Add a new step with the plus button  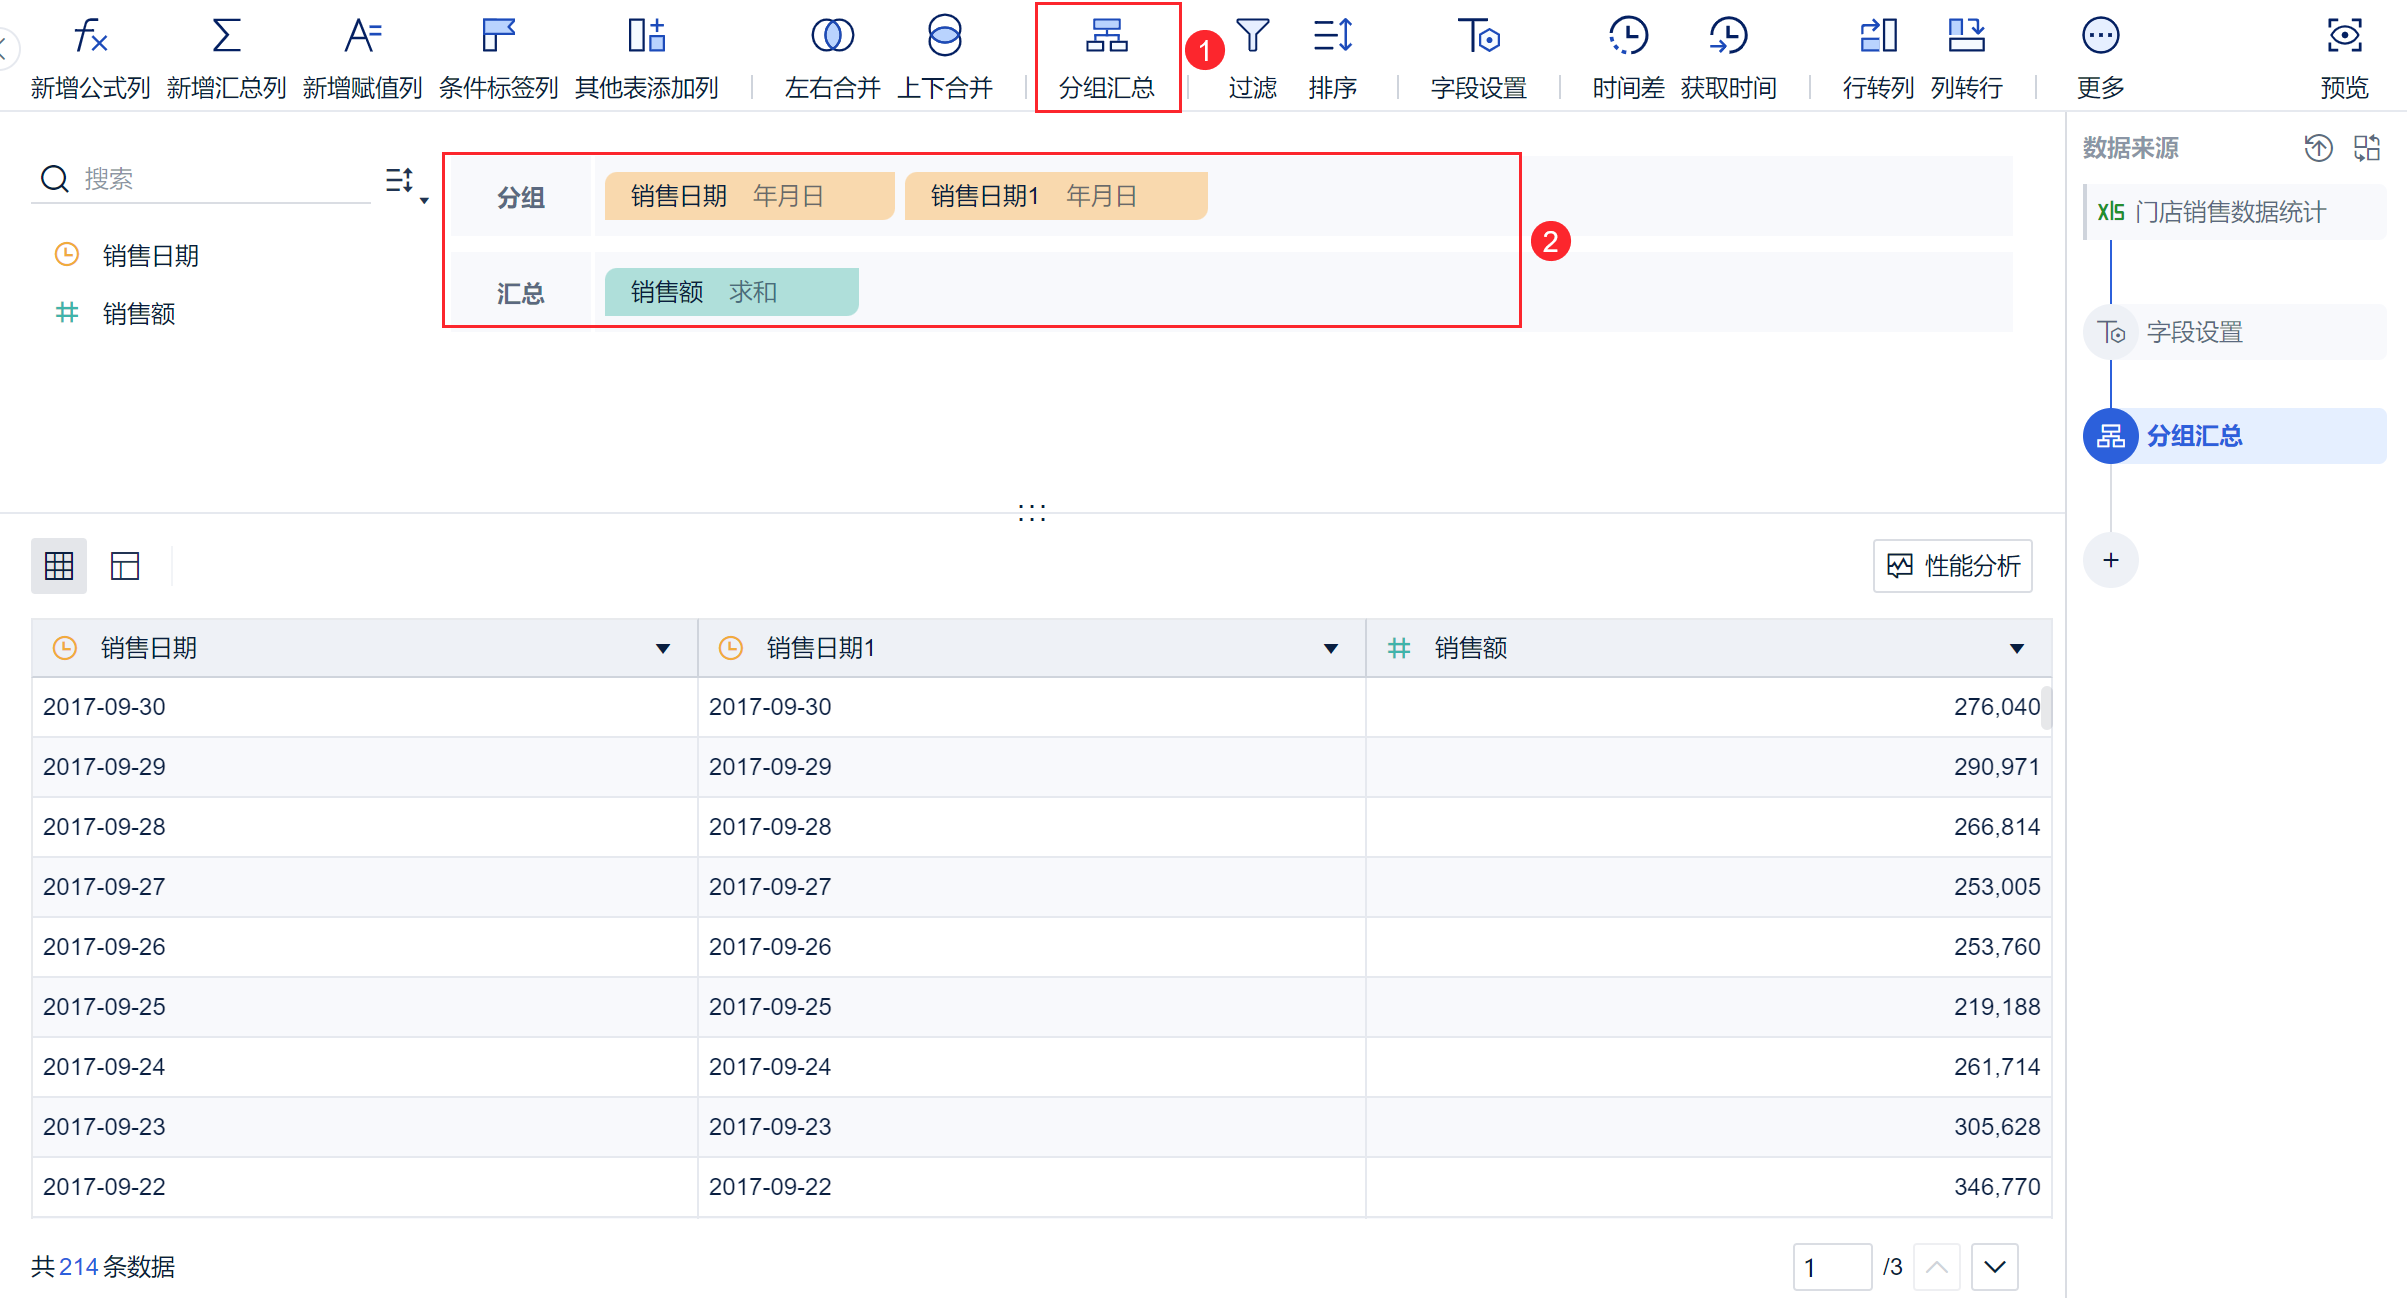2110,560
